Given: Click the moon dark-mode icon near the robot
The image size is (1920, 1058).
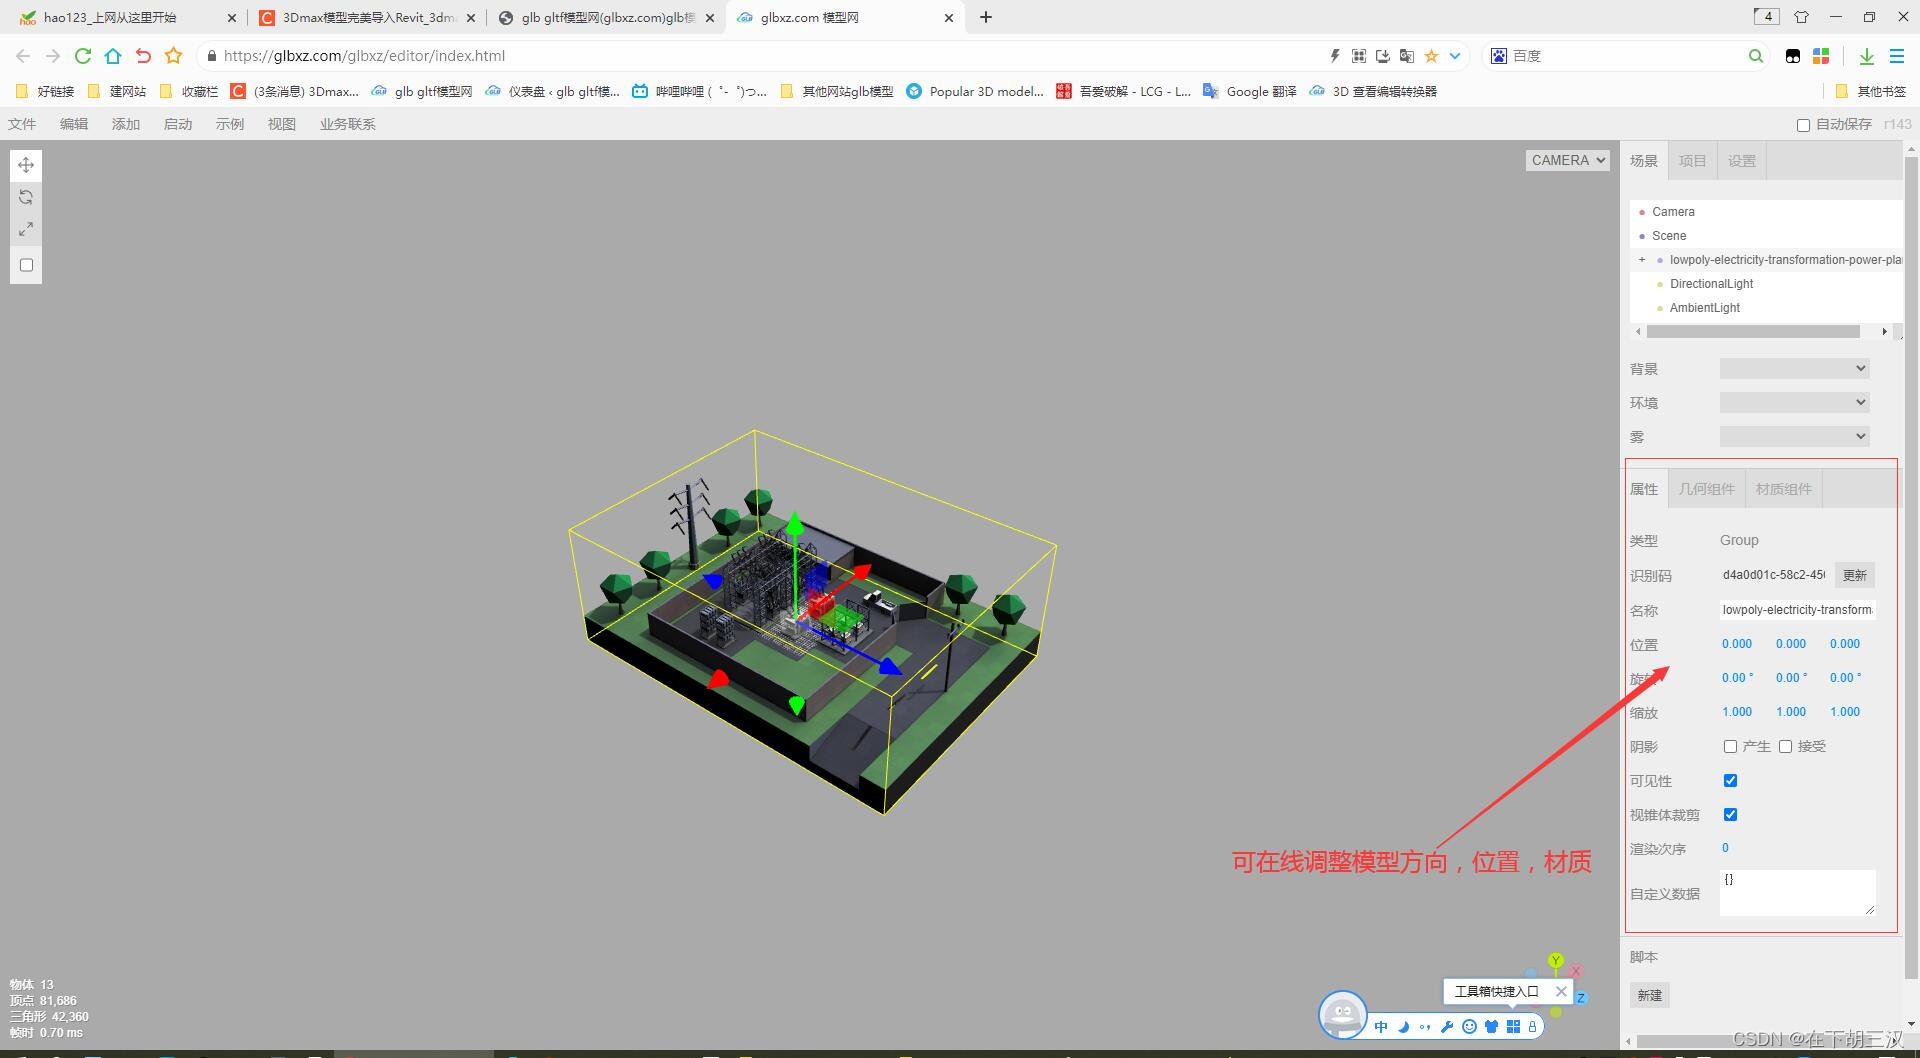Looking at the screenshot, I should pos(1404,1026).
